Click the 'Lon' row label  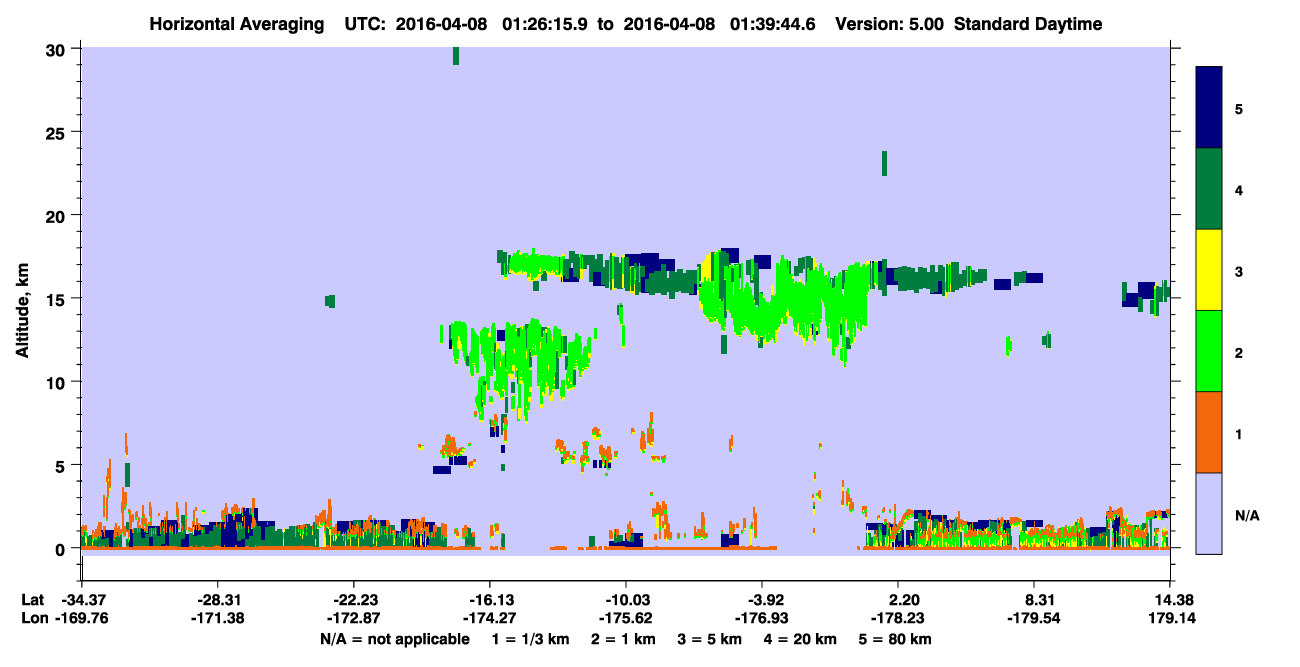(x=33, y=619)
